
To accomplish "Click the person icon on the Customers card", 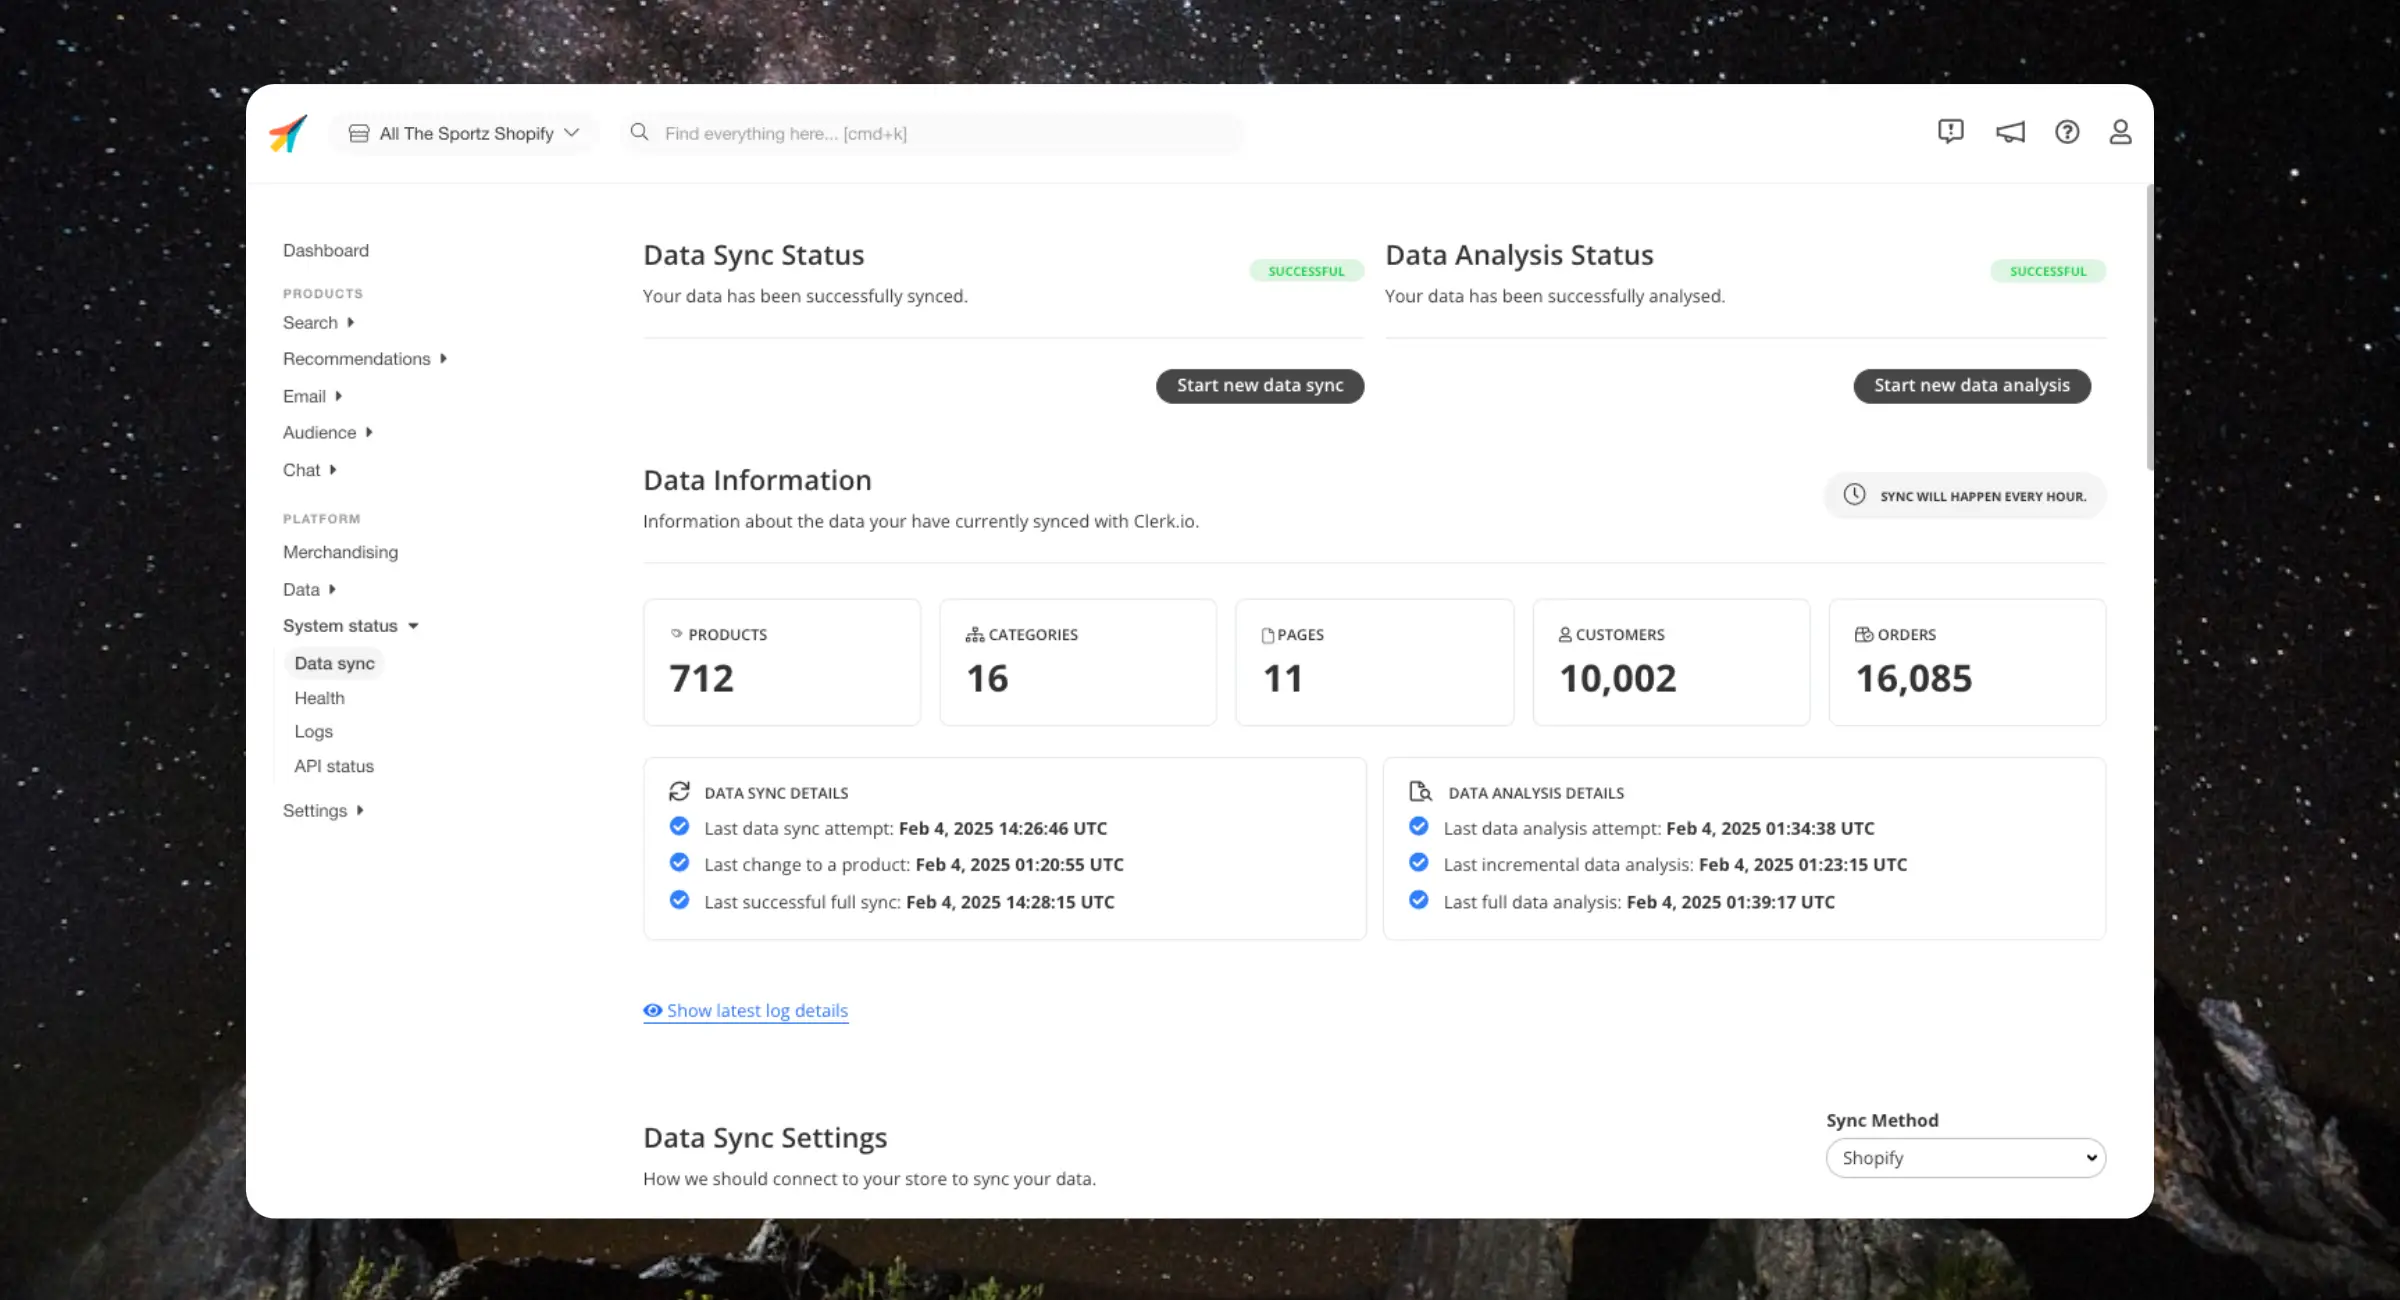I will click(x=1565, y=634).
